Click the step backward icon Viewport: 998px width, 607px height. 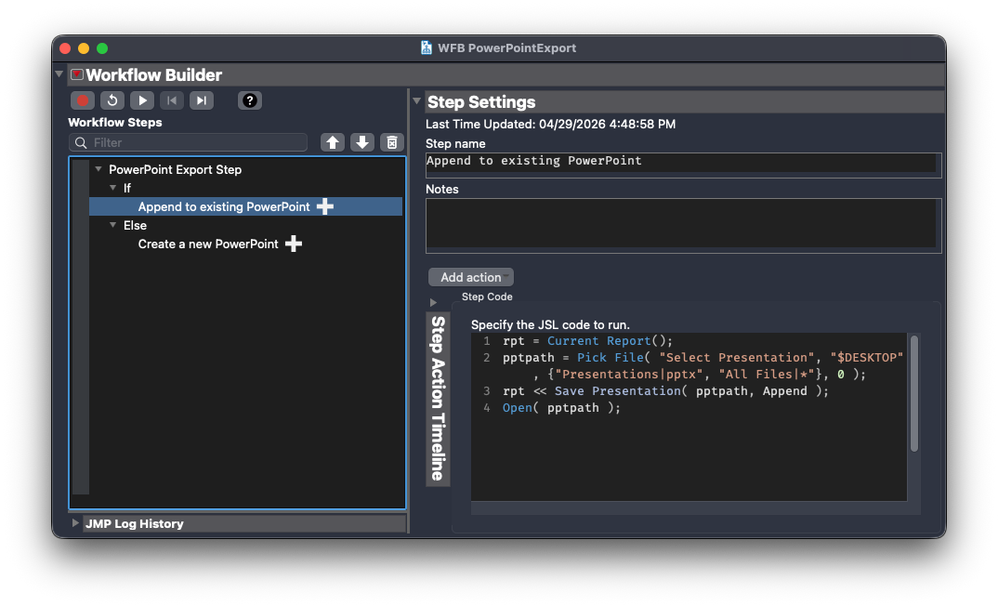(x=172, y=101)
